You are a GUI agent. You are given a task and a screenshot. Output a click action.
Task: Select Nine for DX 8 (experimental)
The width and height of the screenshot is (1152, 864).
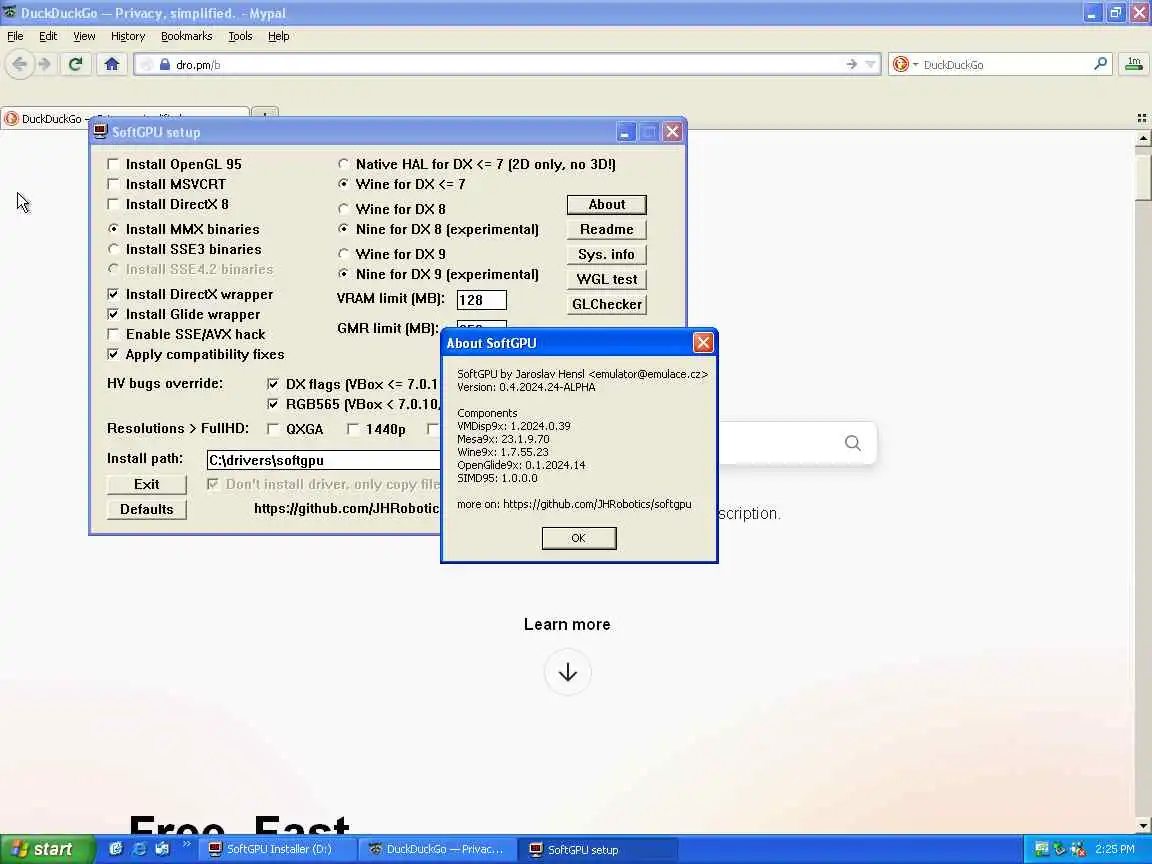343,228
